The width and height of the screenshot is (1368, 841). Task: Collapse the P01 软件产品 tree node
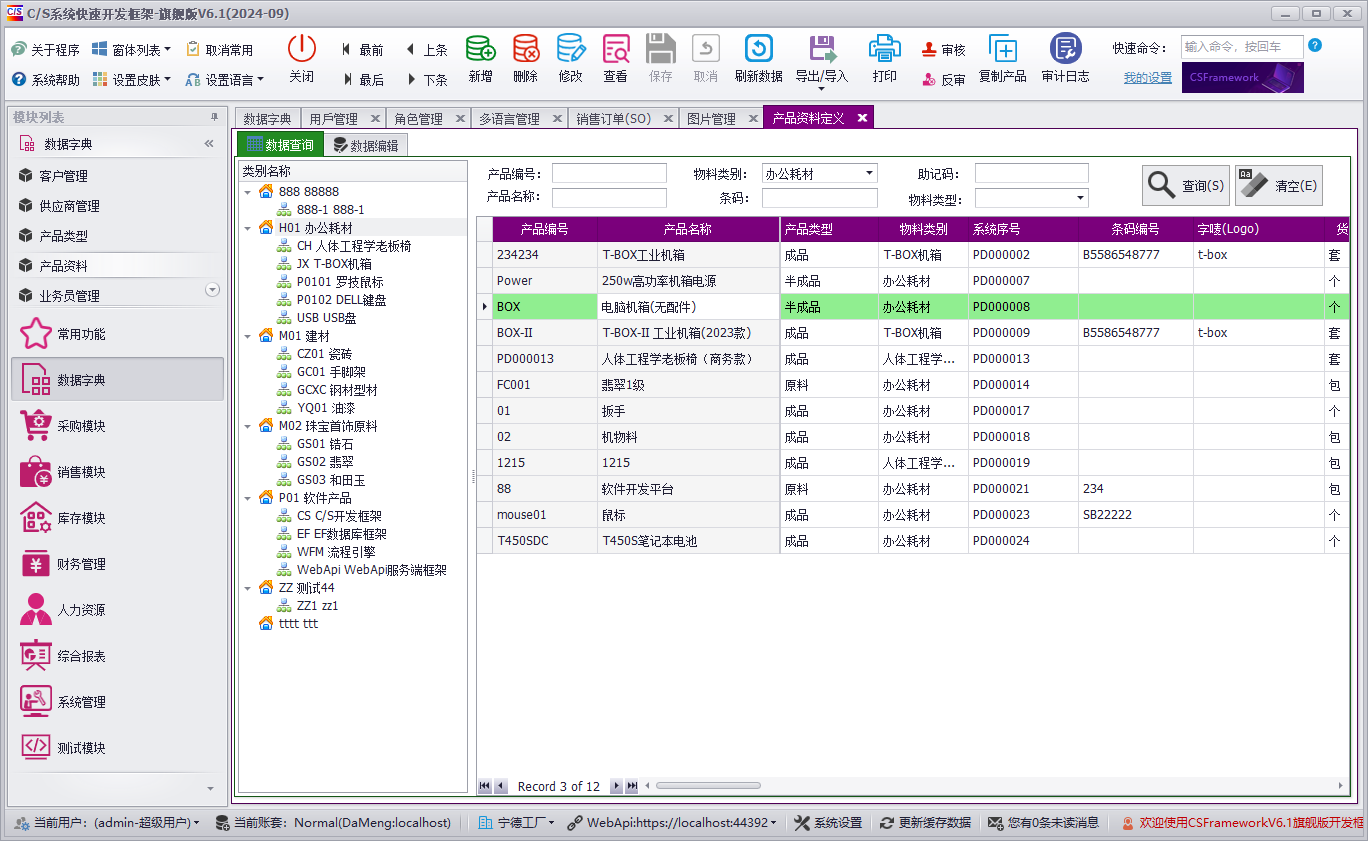[x=247, y=498]
